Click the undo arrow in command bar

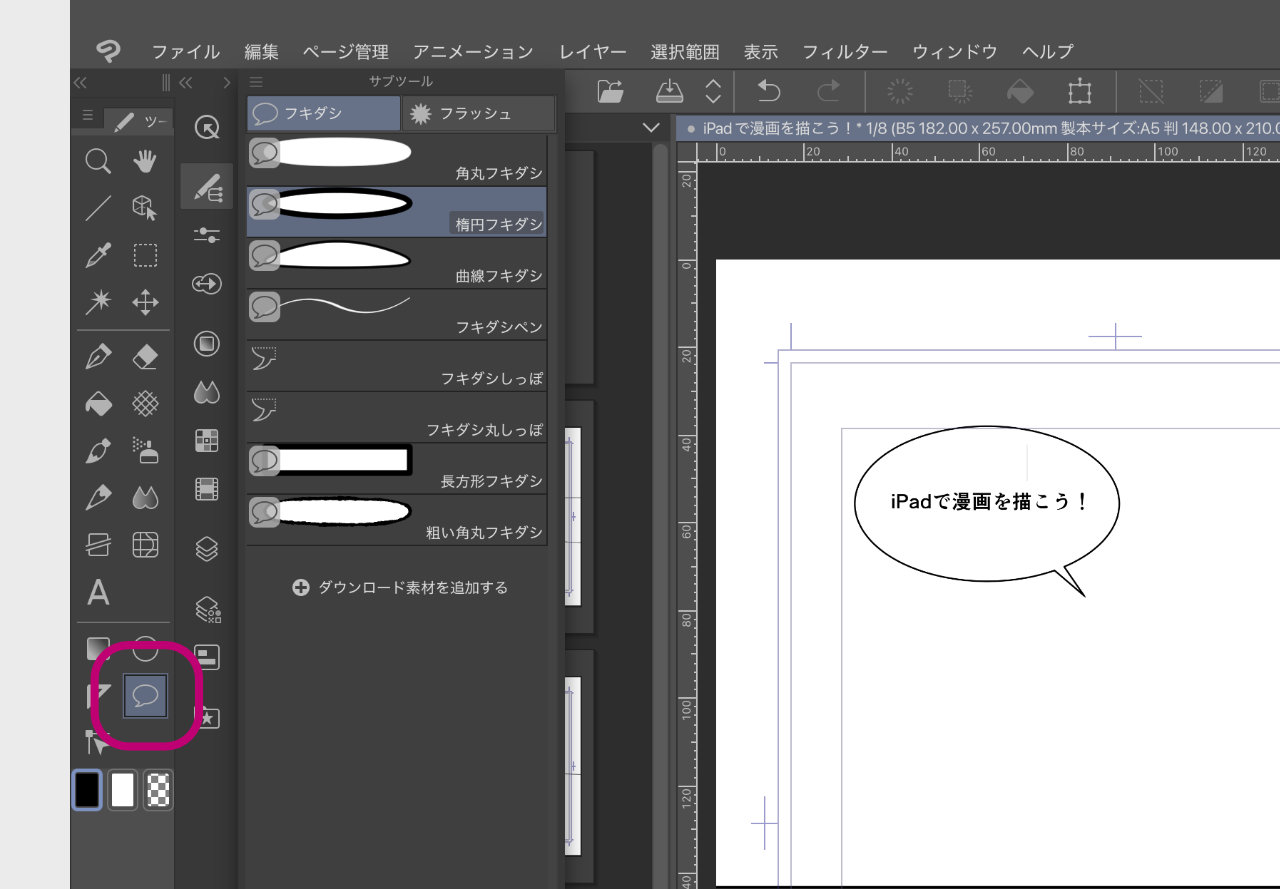click(x=768, y=92)
